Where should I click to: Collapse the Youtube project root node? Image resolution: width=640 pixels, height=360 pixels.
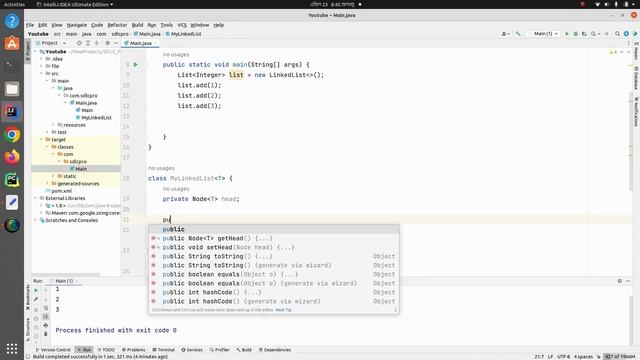36,52
